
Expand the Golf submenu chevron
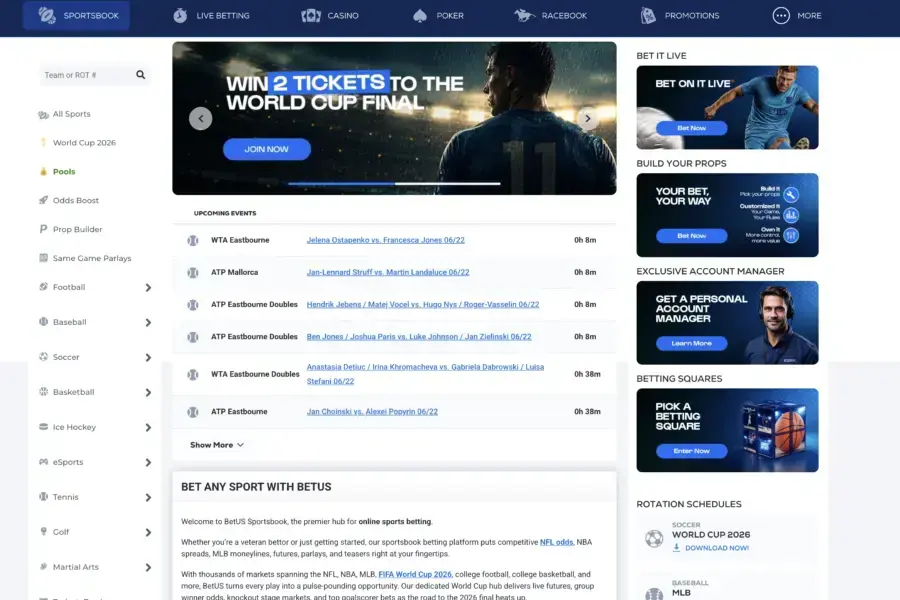148,533
